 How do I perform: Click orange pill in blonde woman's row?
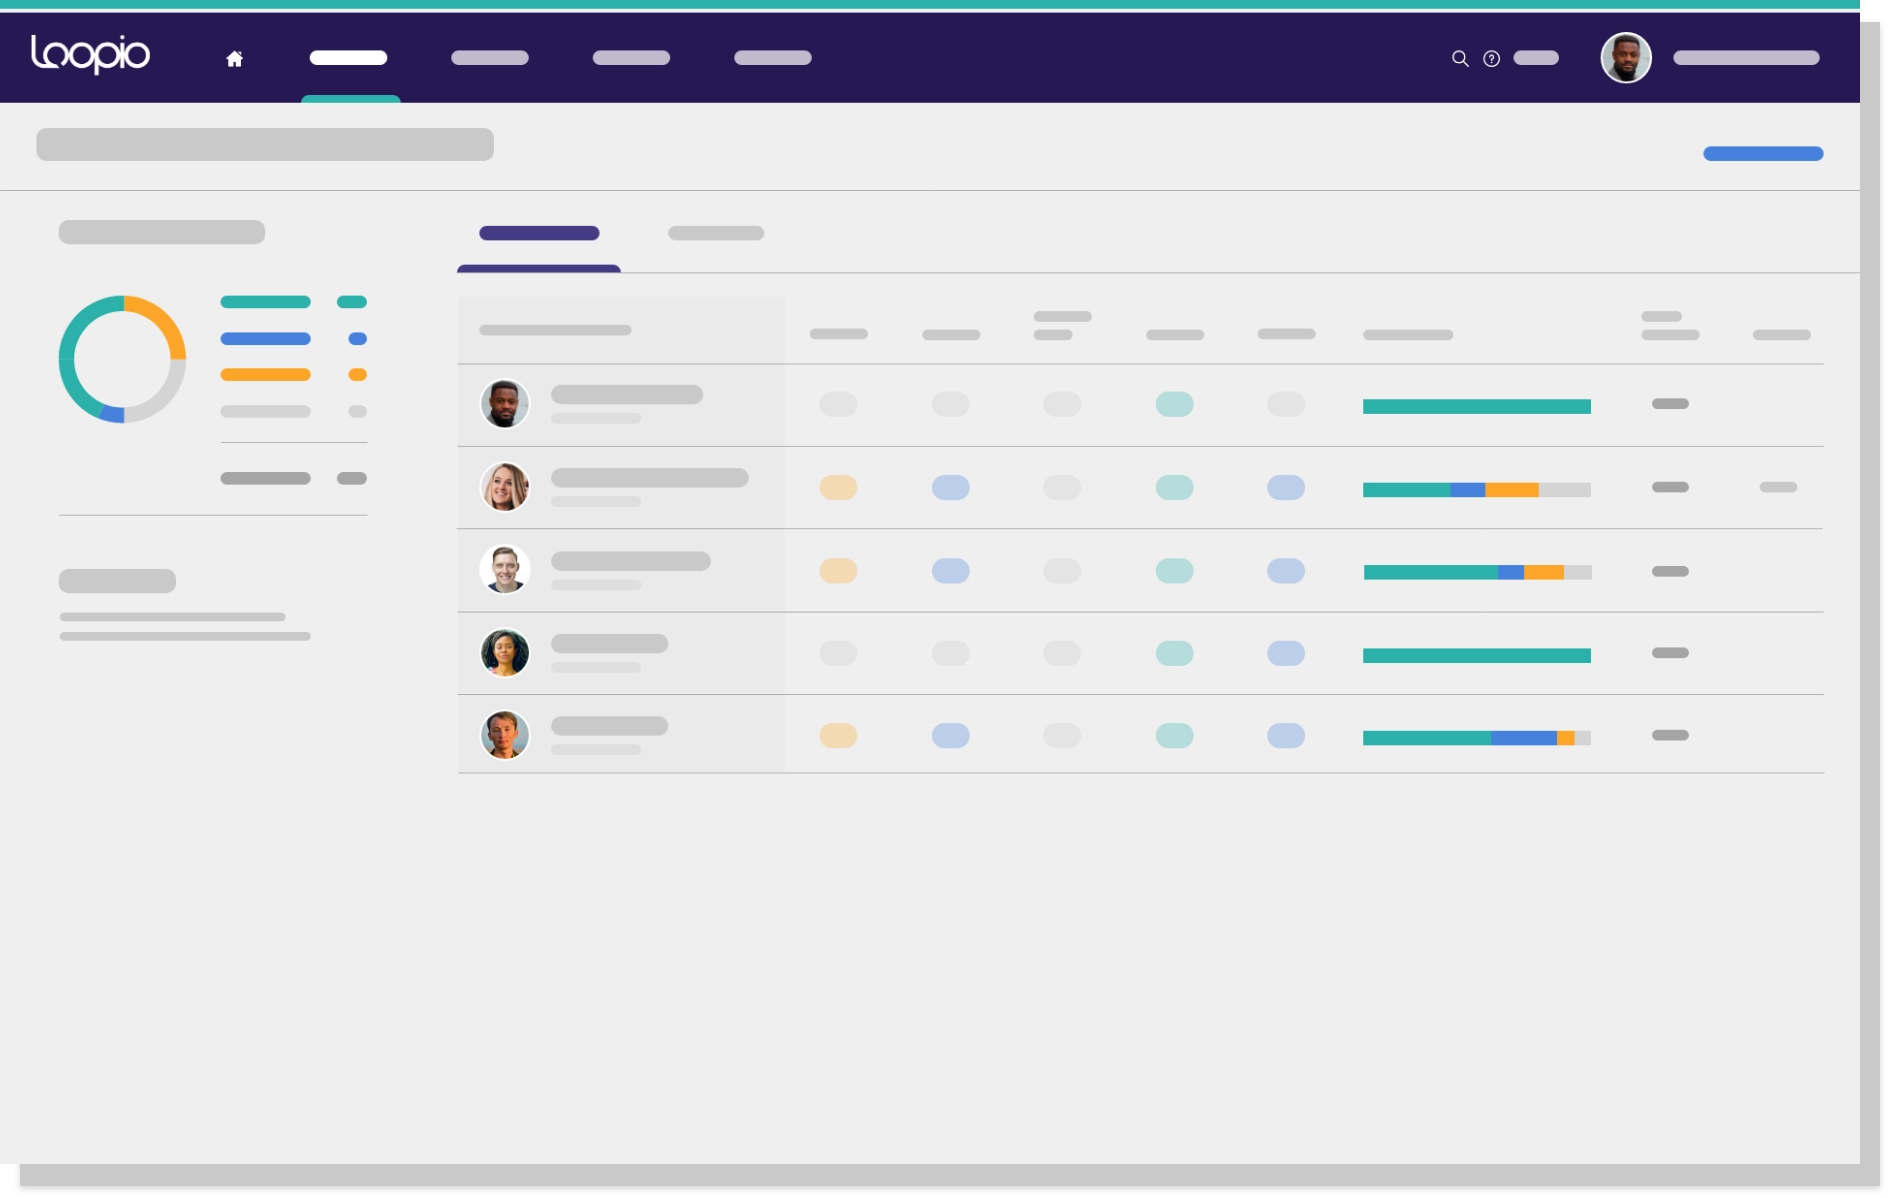(838, 488)
